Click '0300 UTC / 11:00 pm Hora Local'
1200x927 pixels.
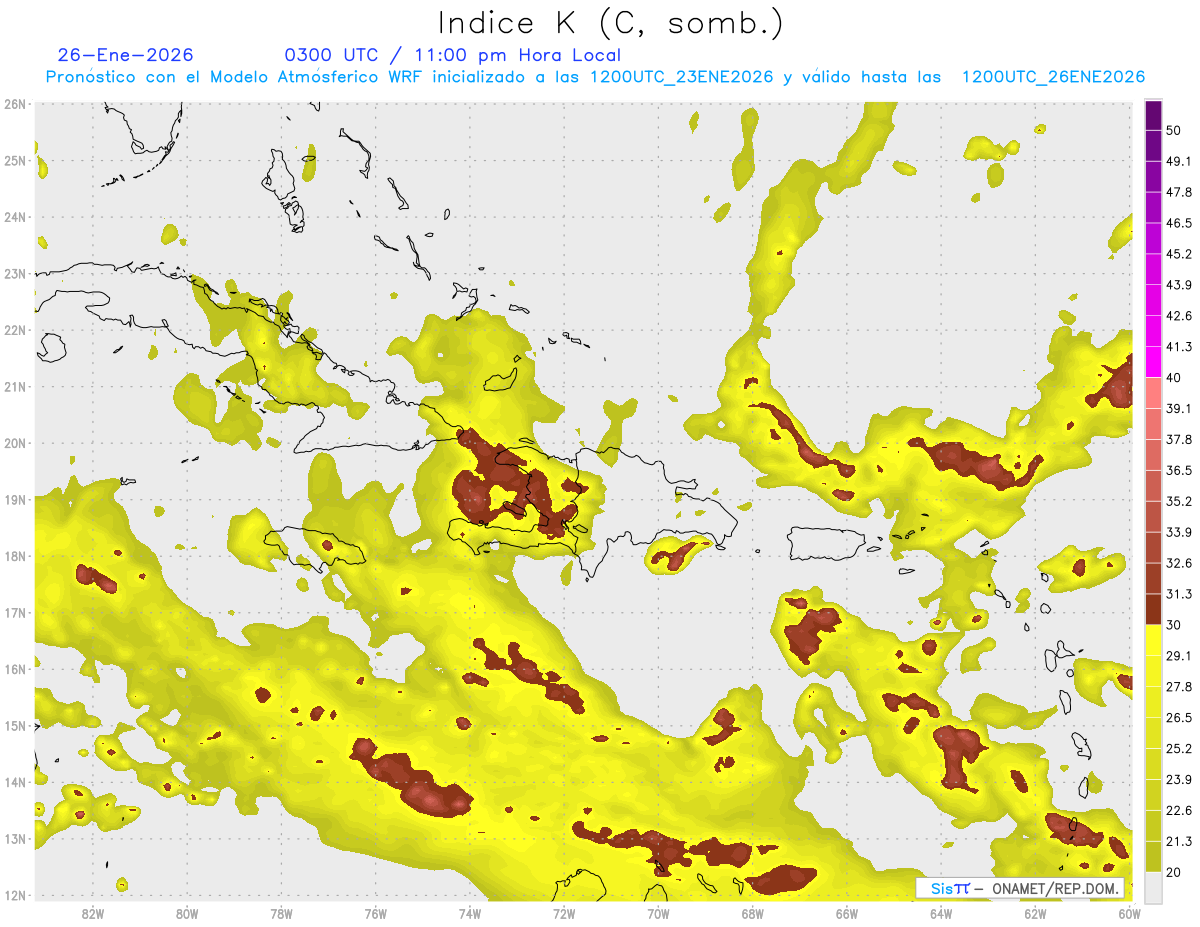tap(453, 55)
